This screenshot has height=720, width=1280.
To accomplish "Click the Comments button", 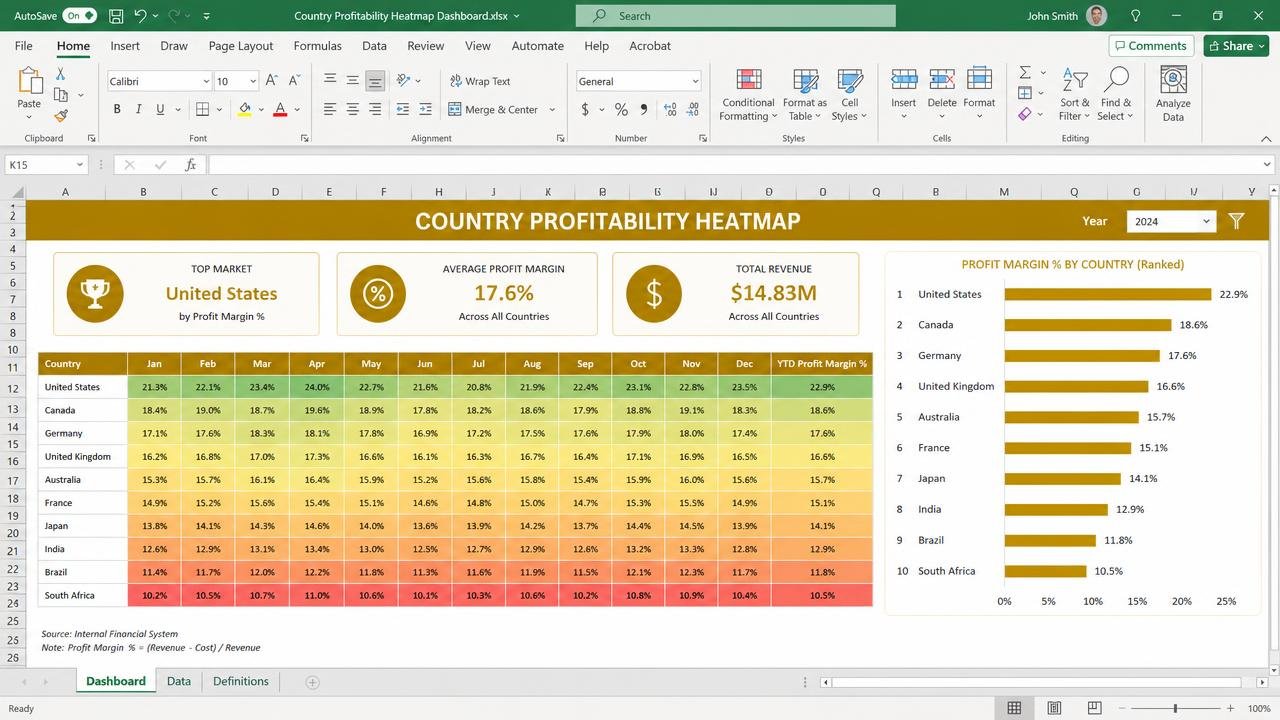I will 1150,45.
